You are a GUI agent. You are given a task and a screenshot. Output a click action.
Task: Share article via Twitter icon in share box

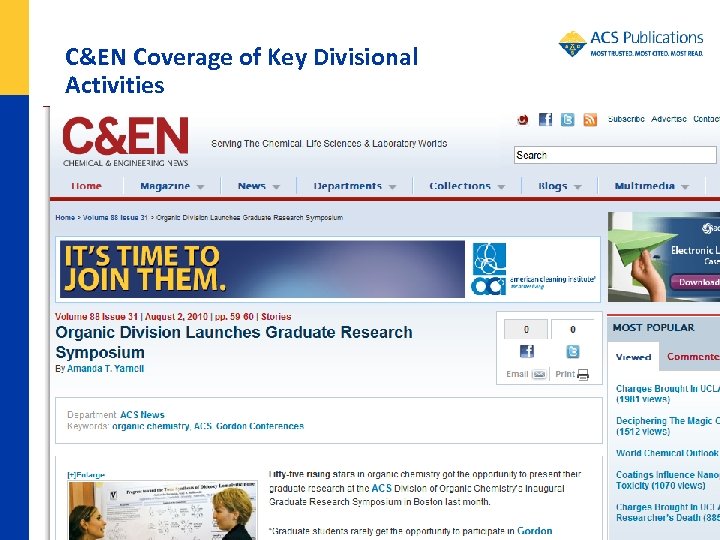pyautogui.click(x=573, y=351)
